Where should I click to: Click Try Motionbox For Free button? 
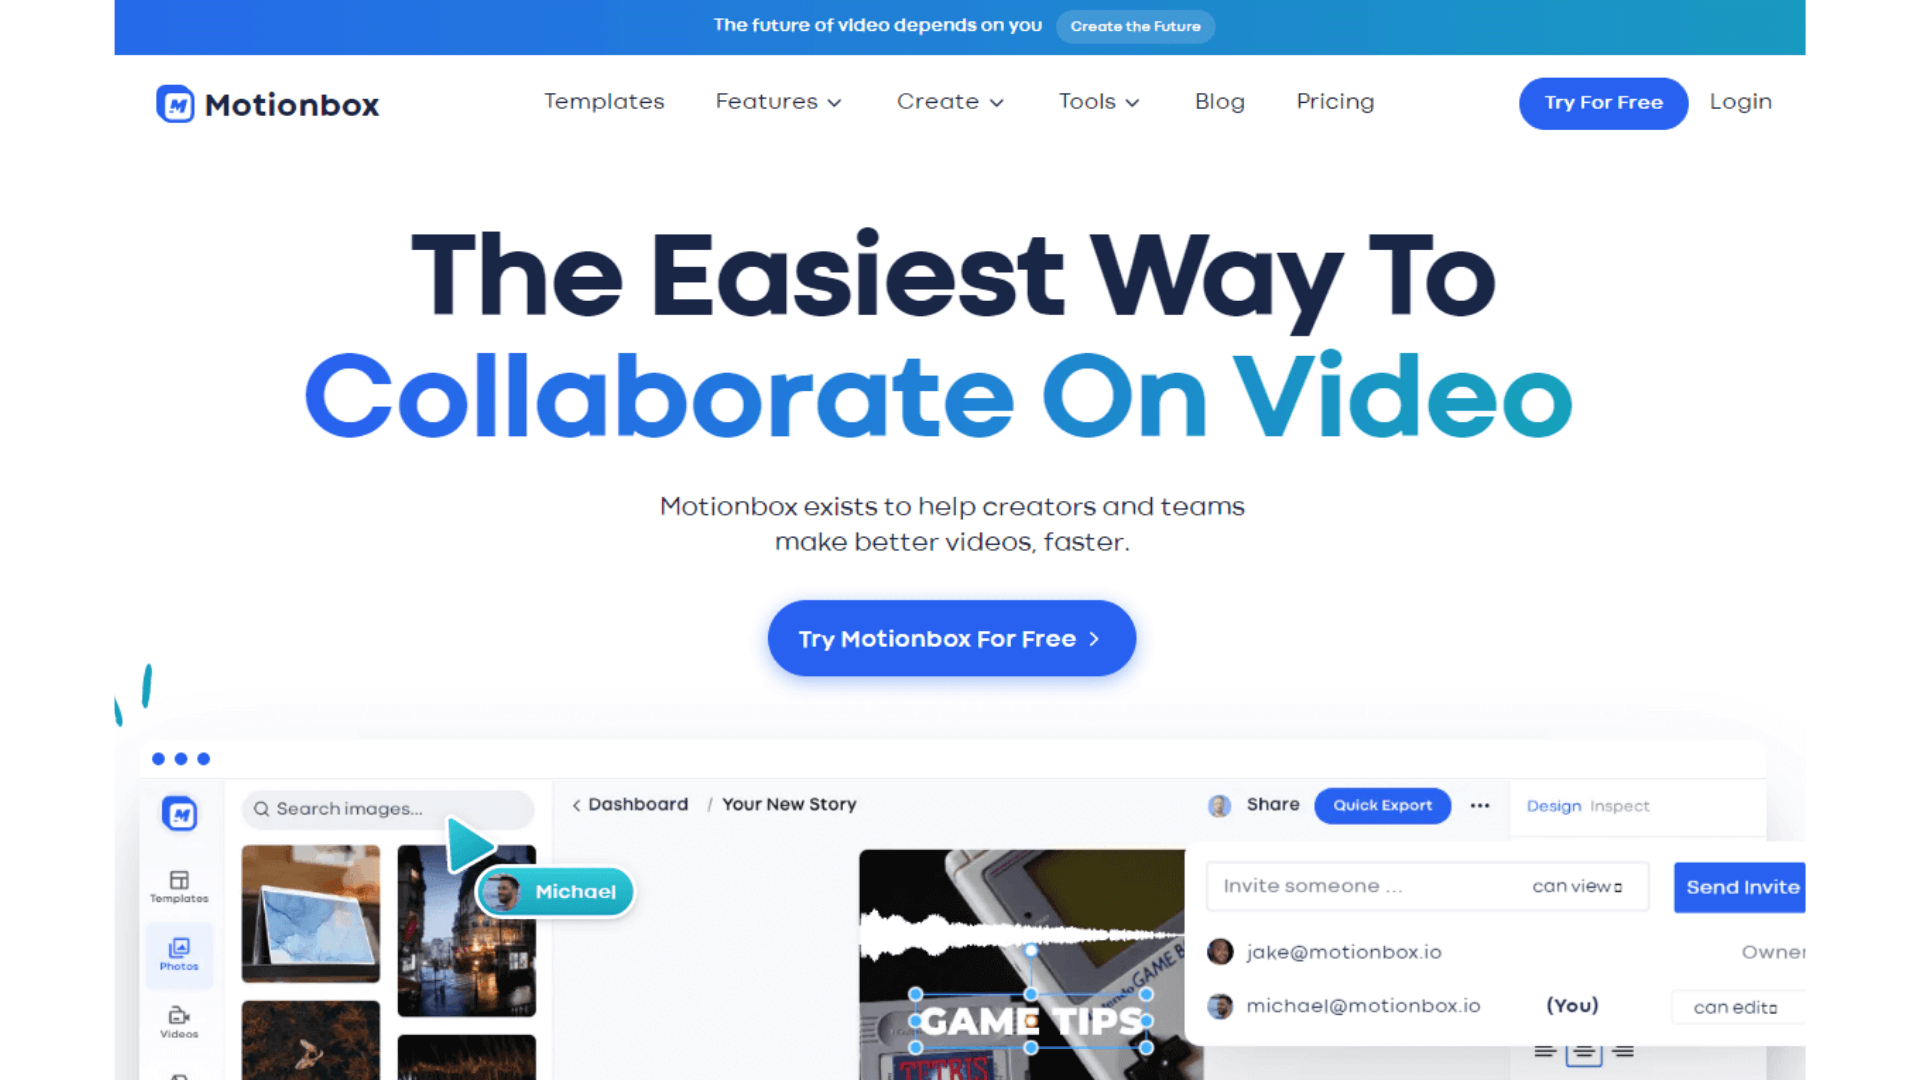point(952,640)
